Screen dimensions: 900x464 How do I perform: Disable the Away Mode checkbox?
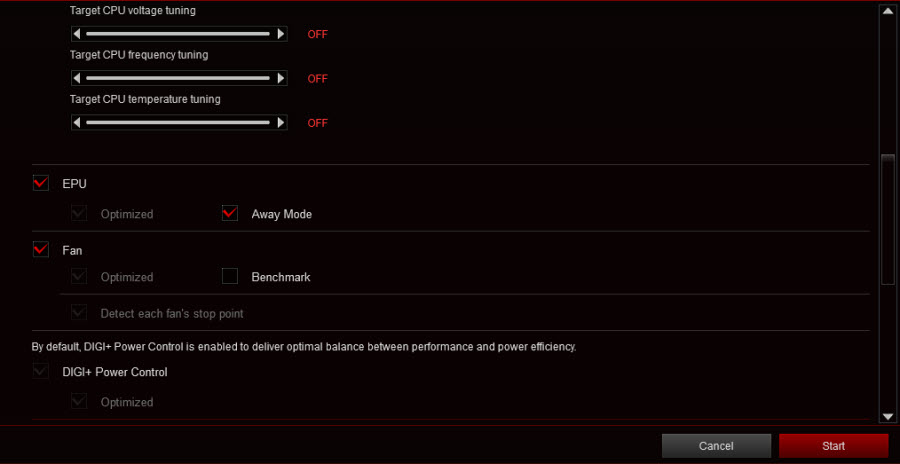(230, 214)
